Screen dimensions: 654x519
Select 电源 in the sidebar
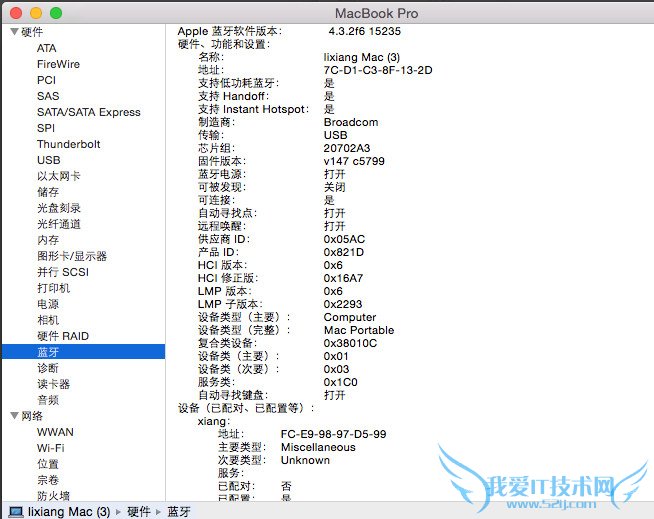(48, 304)
